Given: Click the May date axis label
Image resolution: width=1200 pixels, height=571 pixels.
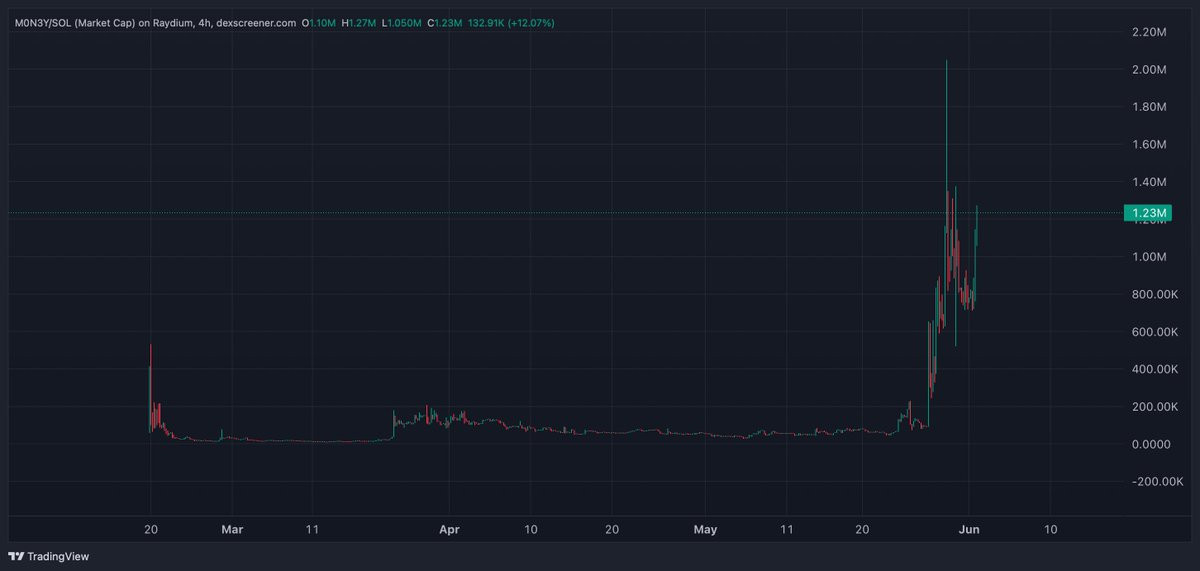Looking at the screenshot, I should click(706, 529).
